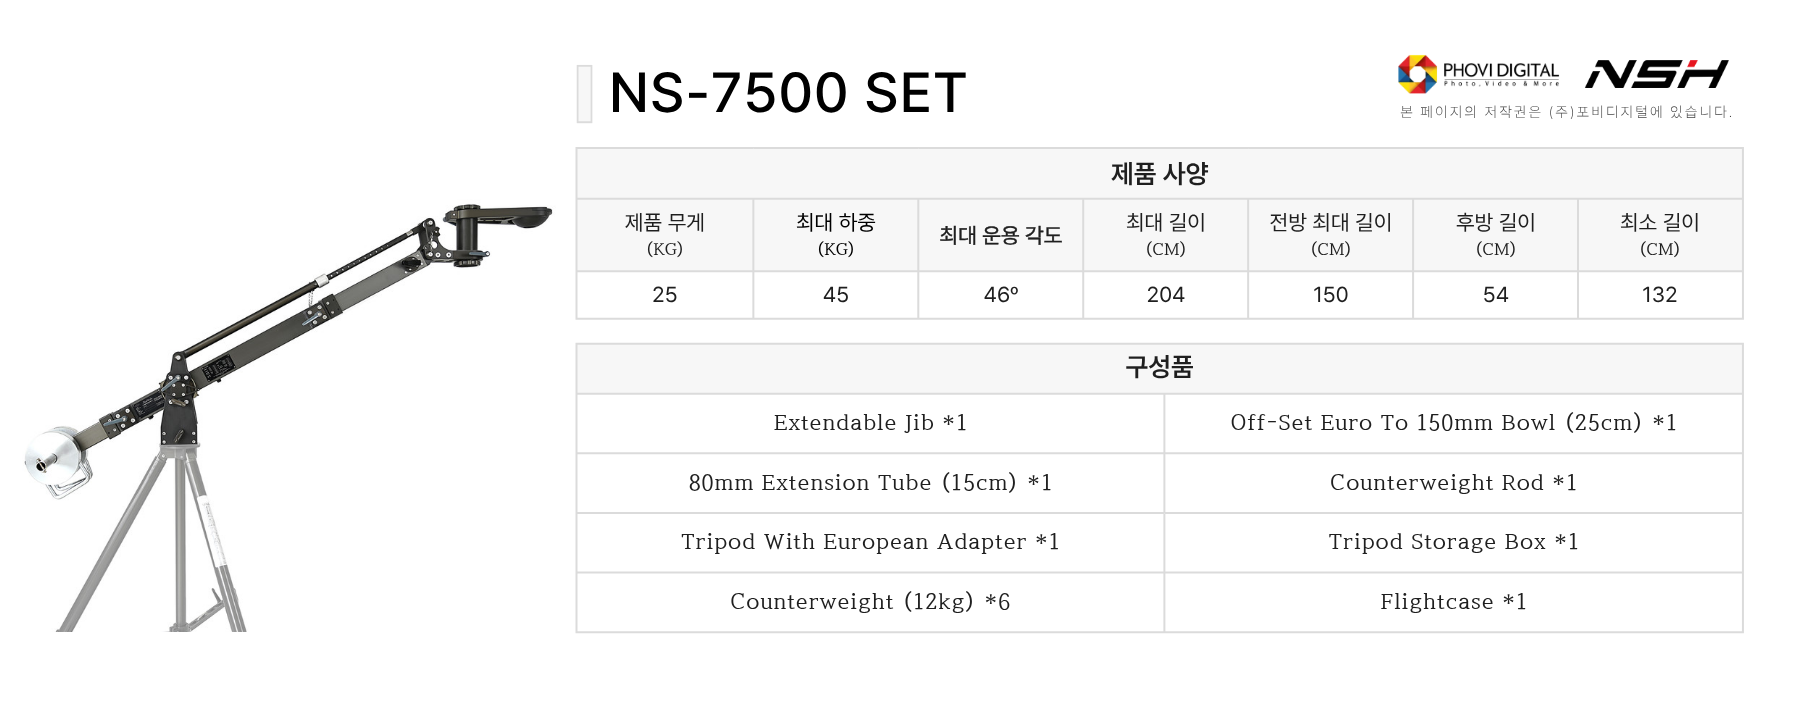Image resolution: width=1800 pixels, height=720 pixels.
Task: Click the 최대 운용 각도 column header
Action: point(1000,235)
